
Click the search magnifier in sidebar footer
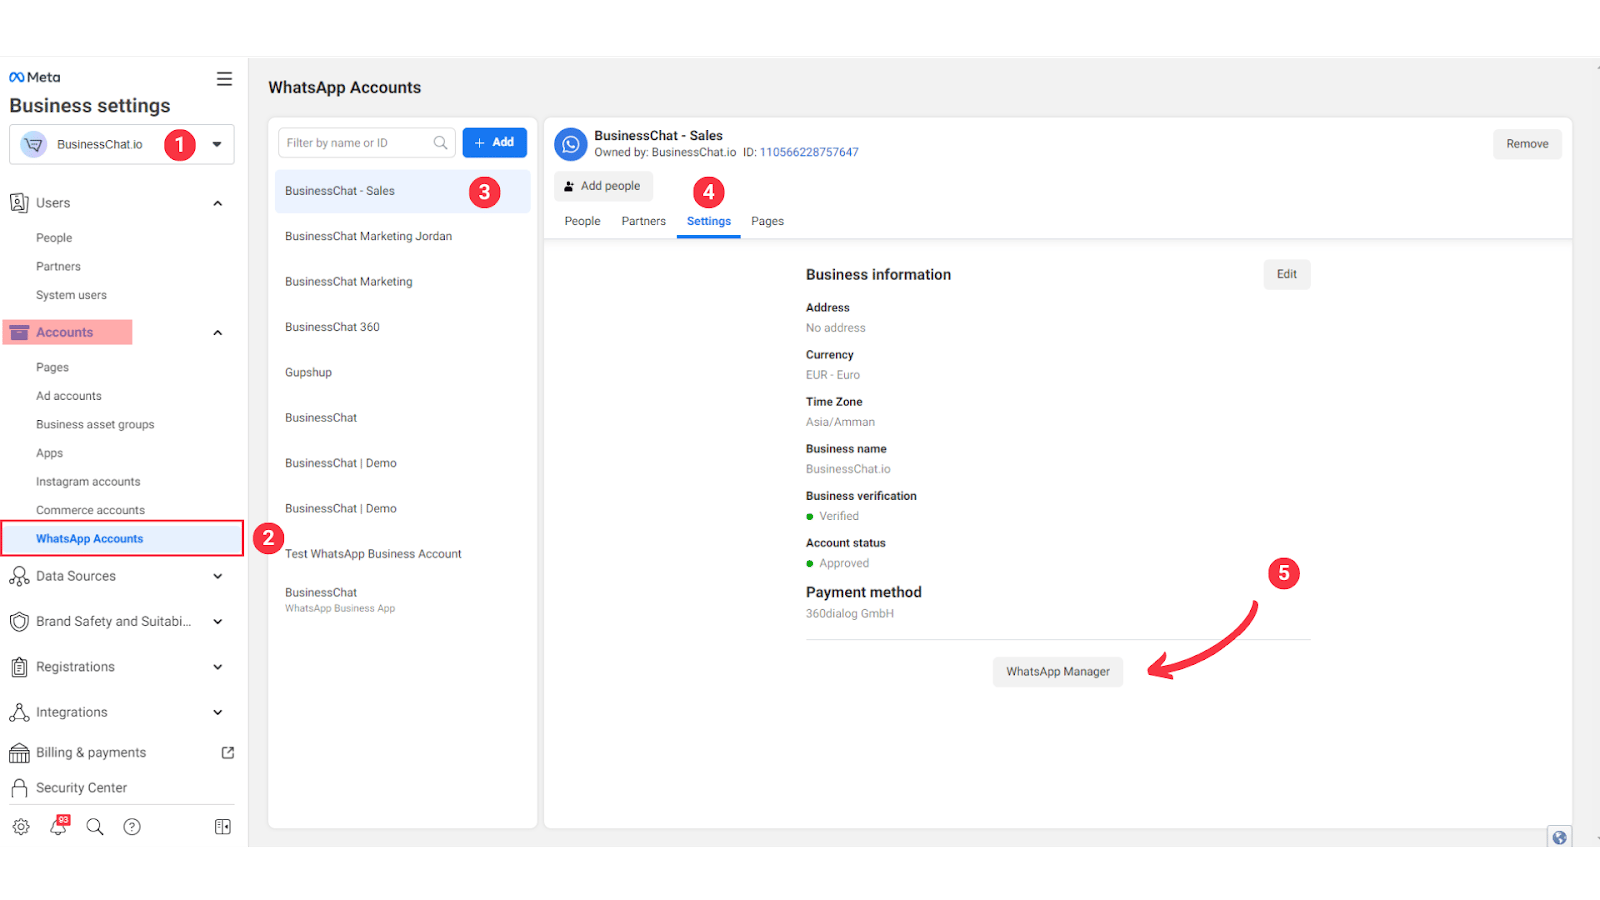click(95, 827)
